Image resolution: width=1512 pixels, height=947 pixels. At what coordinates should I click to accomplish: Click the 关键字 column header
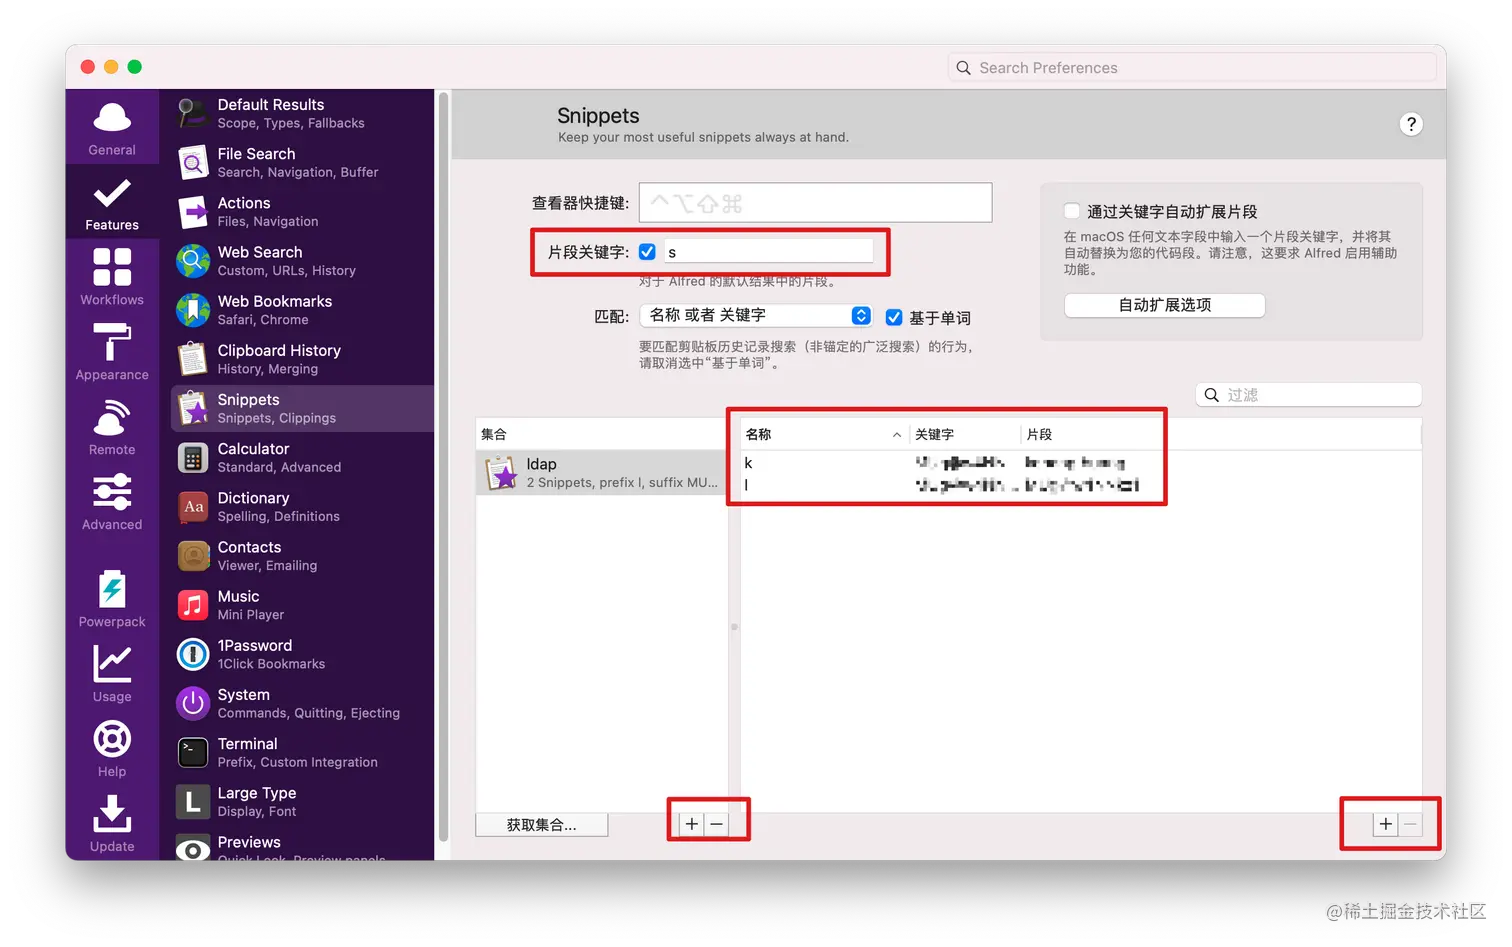[x=964, y=434]
